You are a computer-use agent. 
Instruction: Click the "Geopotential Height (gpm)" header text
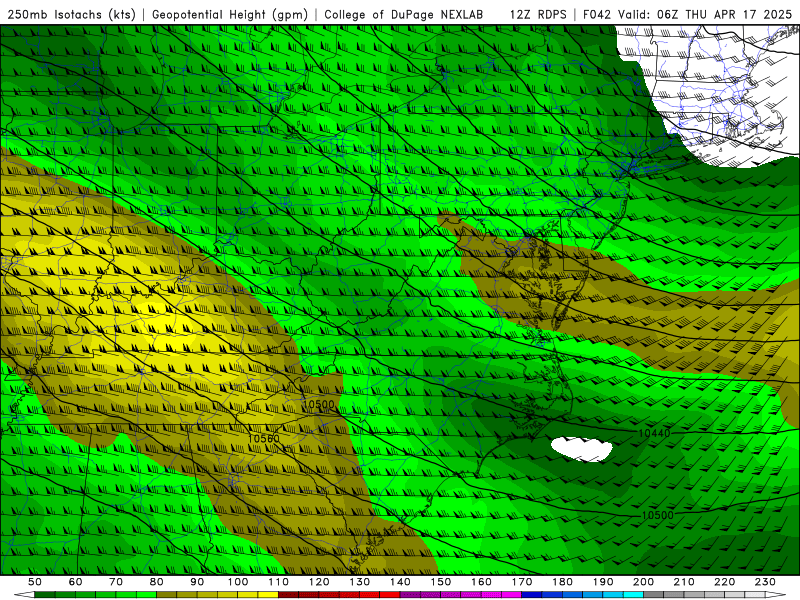(x=230, y=15)
